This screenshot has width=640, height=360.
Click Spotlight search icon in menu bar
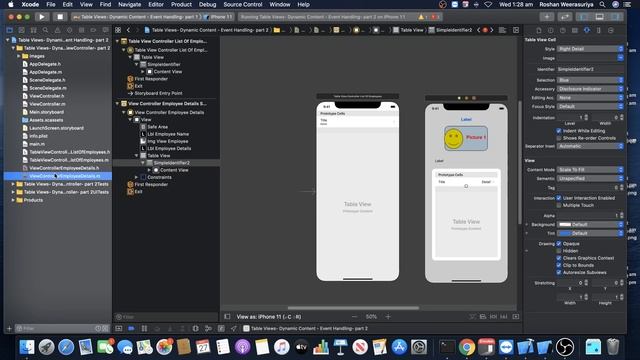point(602,4)
